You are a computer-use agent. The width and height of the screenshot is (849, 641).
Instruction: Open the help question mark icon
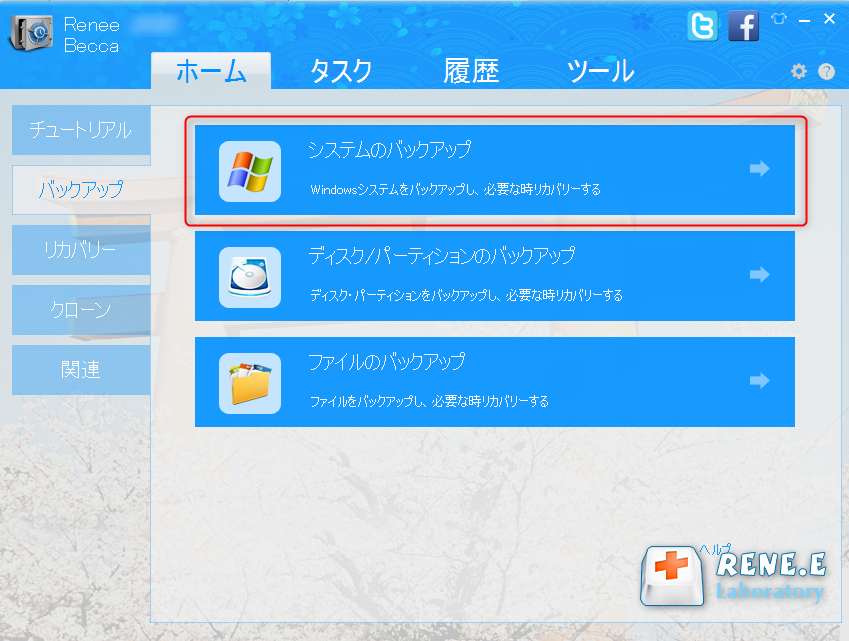(826, 71)
